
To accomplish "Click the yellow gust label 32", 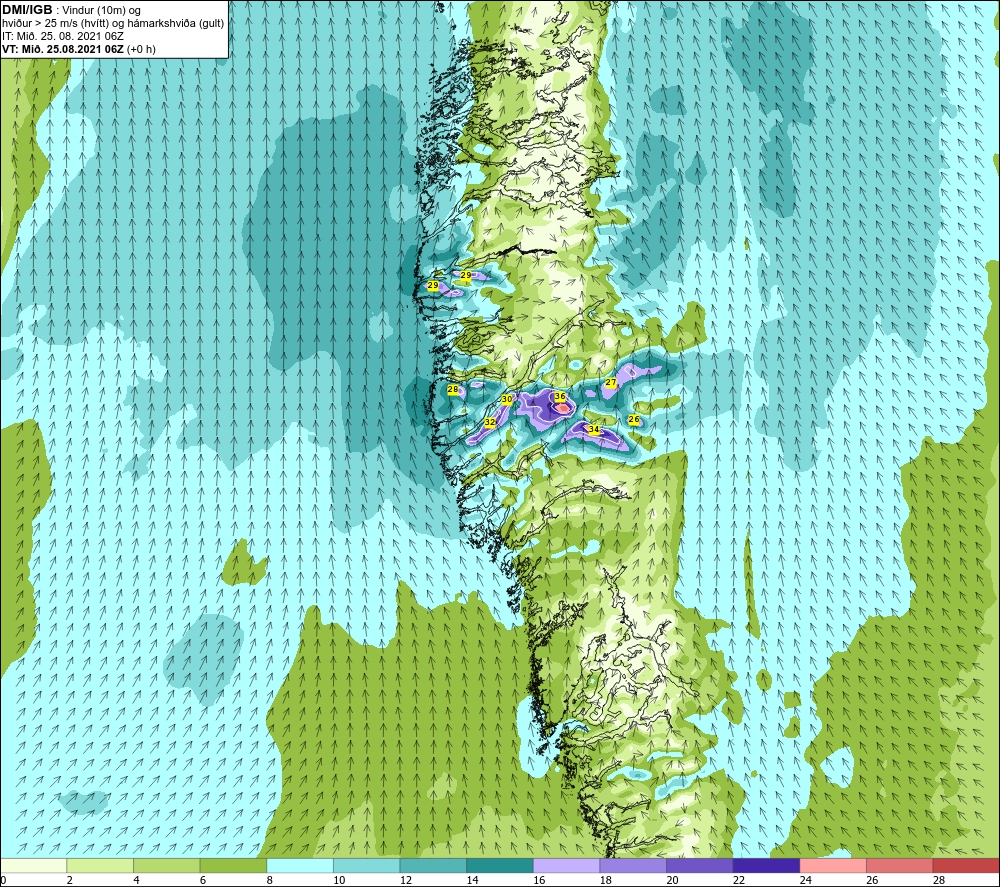I will pyautogui.click(x=490, y=422).
